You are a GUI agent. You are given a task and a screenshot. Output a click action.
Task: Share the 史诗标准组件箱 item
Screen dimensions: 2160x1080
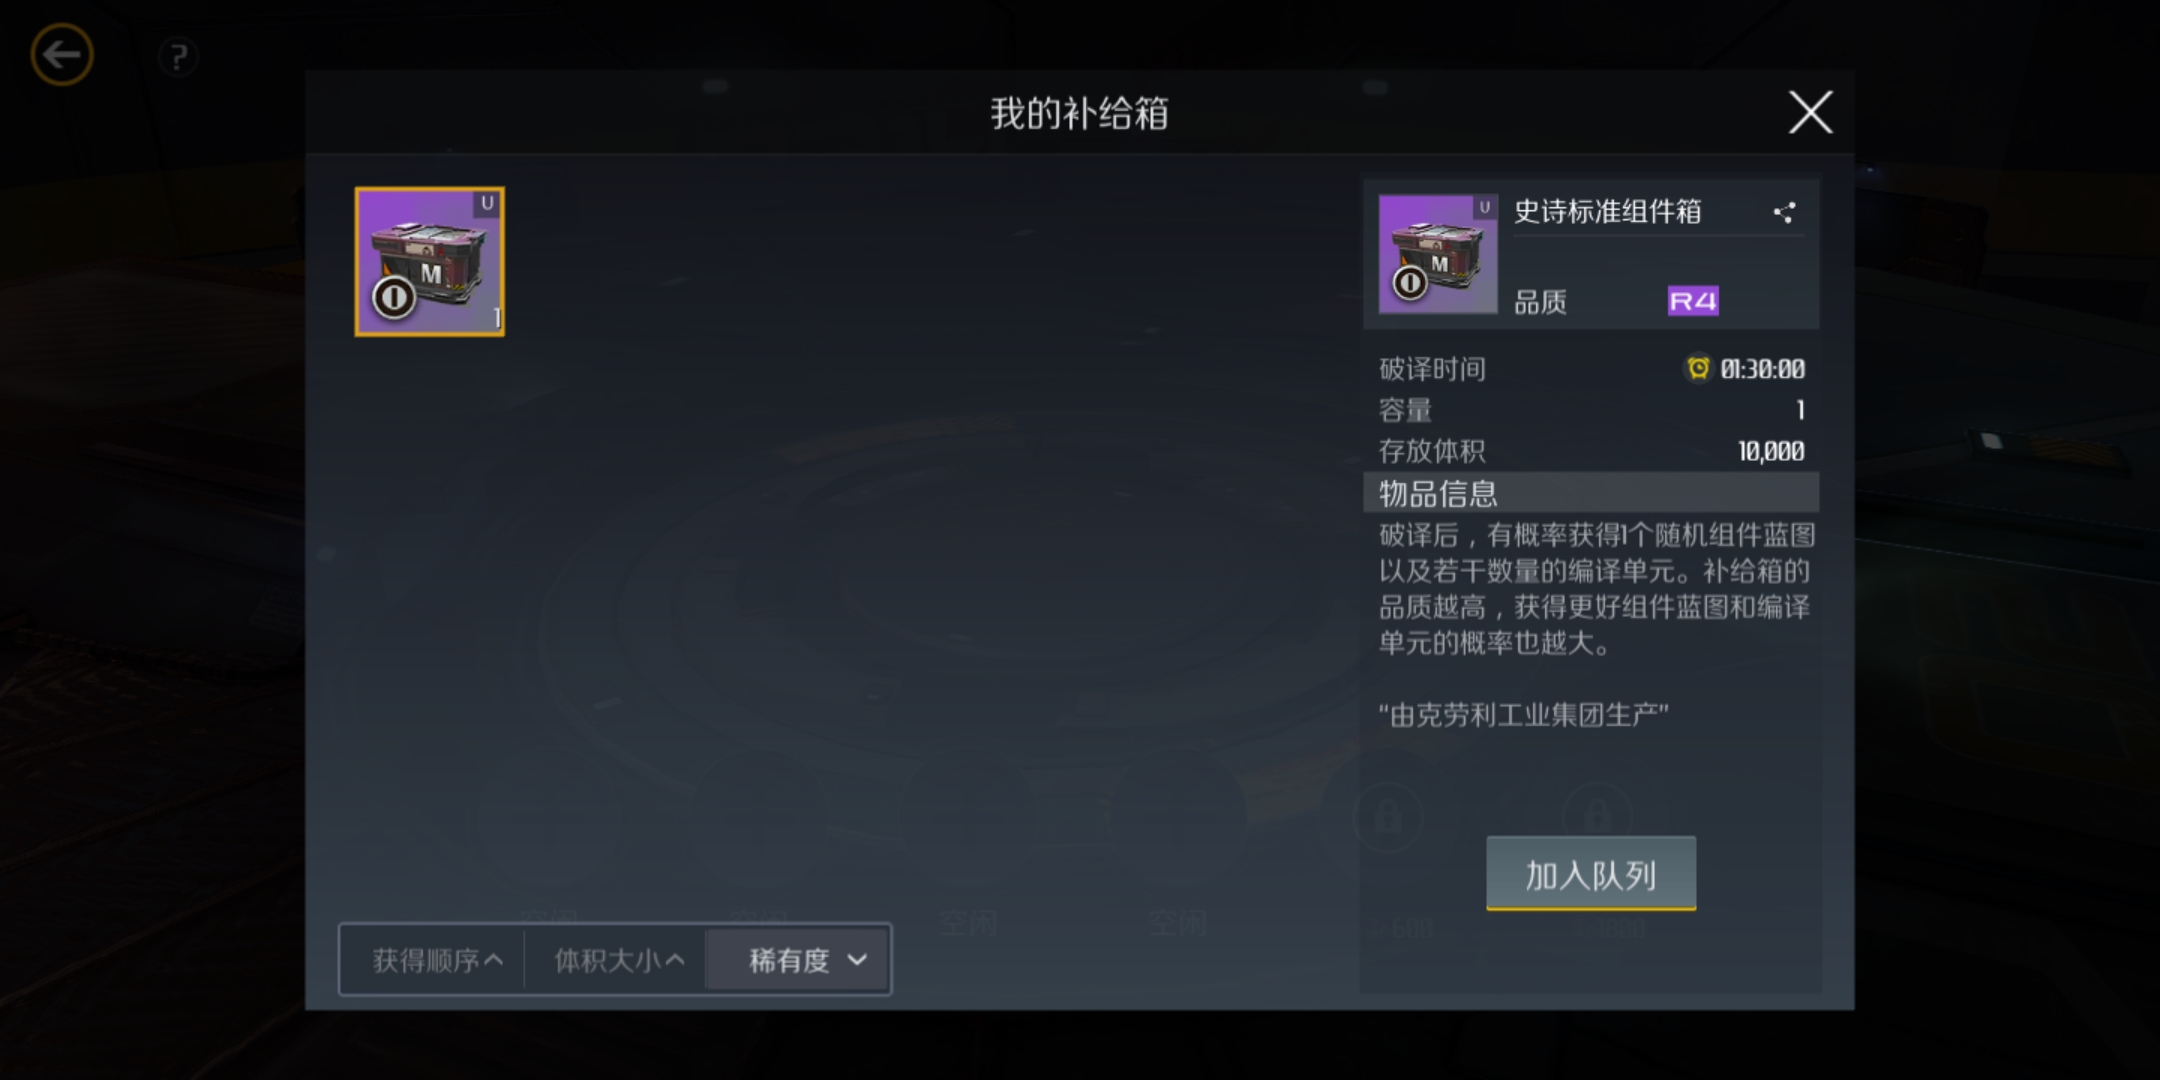tap(1784, 212)
